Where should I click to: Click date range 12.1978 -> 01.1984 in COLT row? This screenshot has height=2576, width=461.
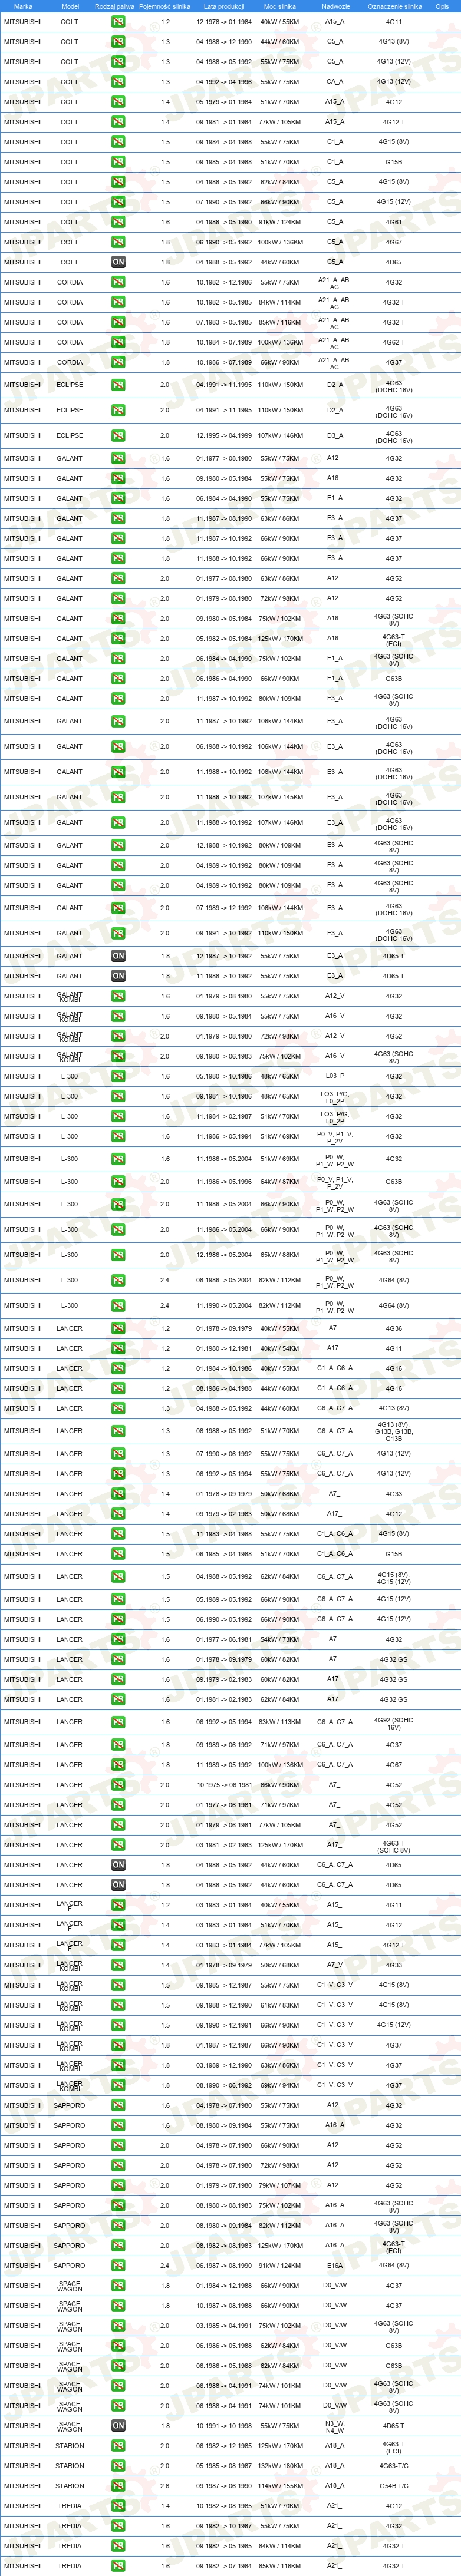click(224, 22)
